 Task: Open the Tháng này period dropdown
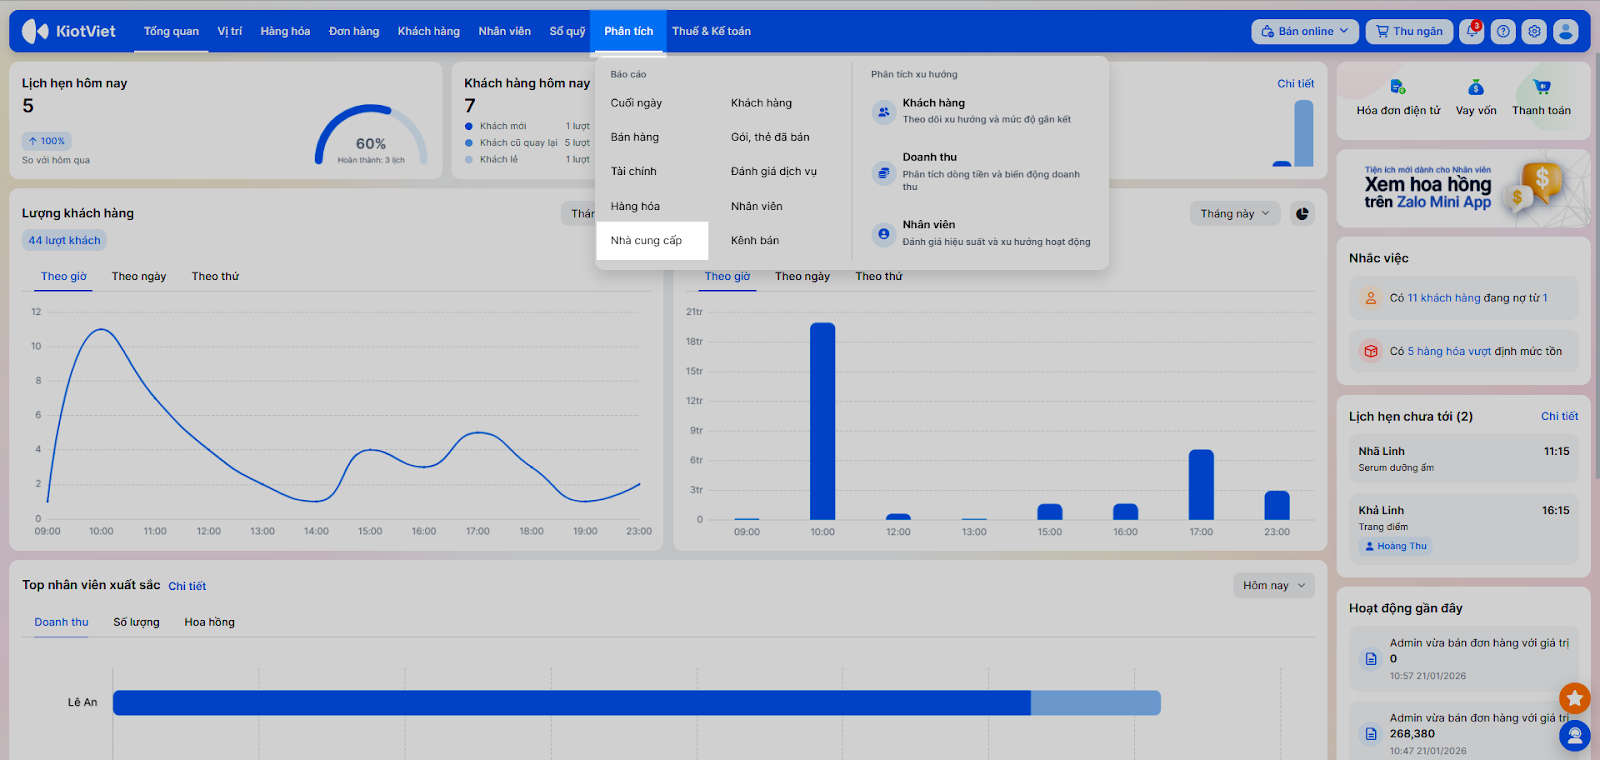[x=1234, y=213]
